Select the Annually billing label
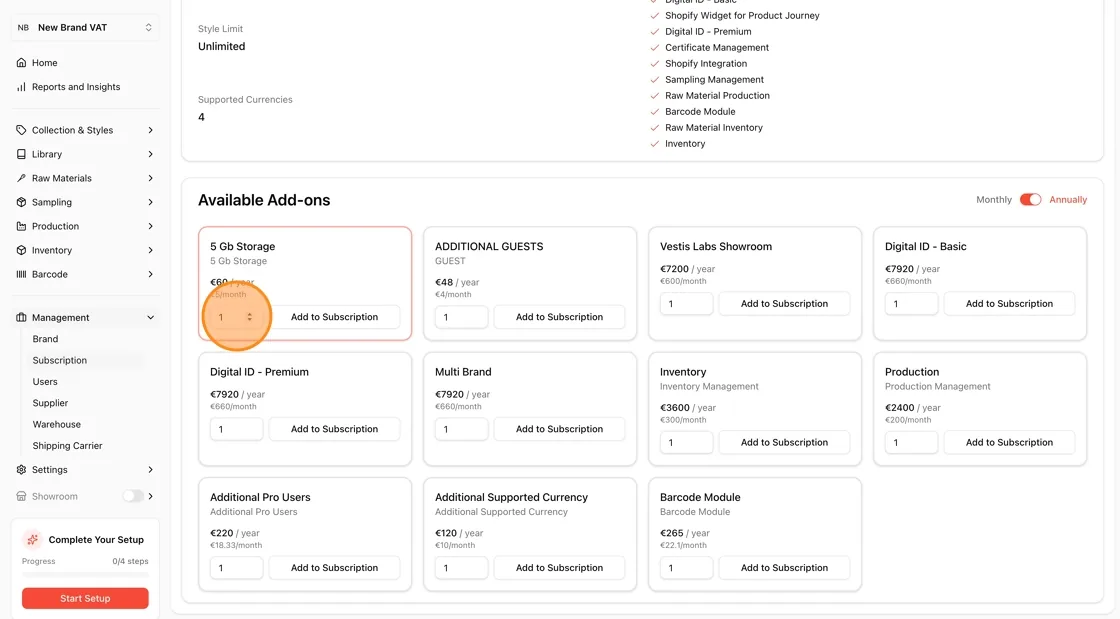Image resolution: width=1120 pixels, height=619 pixels. 1068,200
